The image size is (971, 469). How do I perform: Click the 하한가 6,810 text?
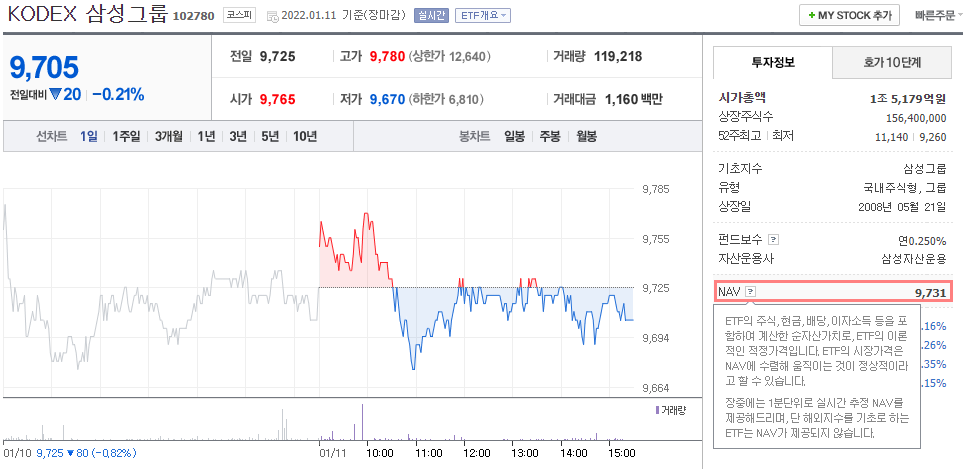click(x=446, y=99)
